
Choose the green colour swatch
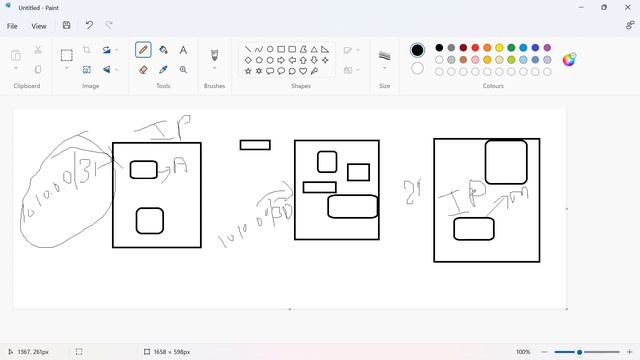coord(511,48)
